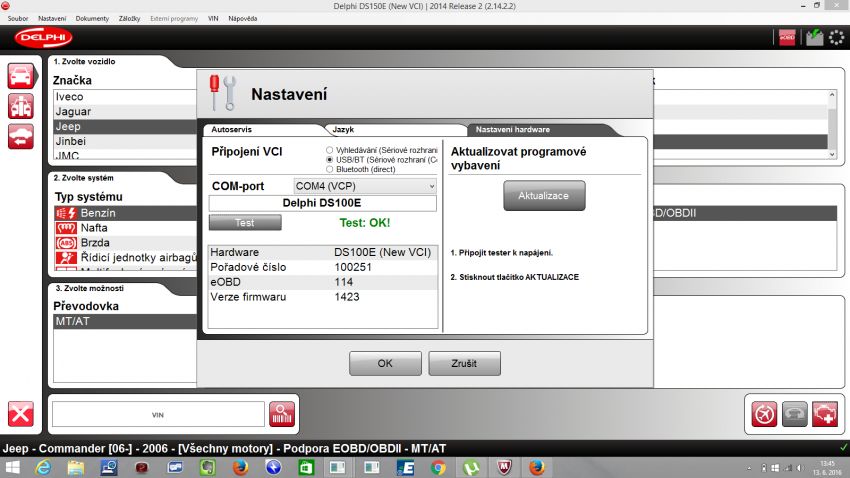This screenshot has height=478, width=850.
Task: Open Evernote elephant icon in taskbar
Action: tap(208, 467)
